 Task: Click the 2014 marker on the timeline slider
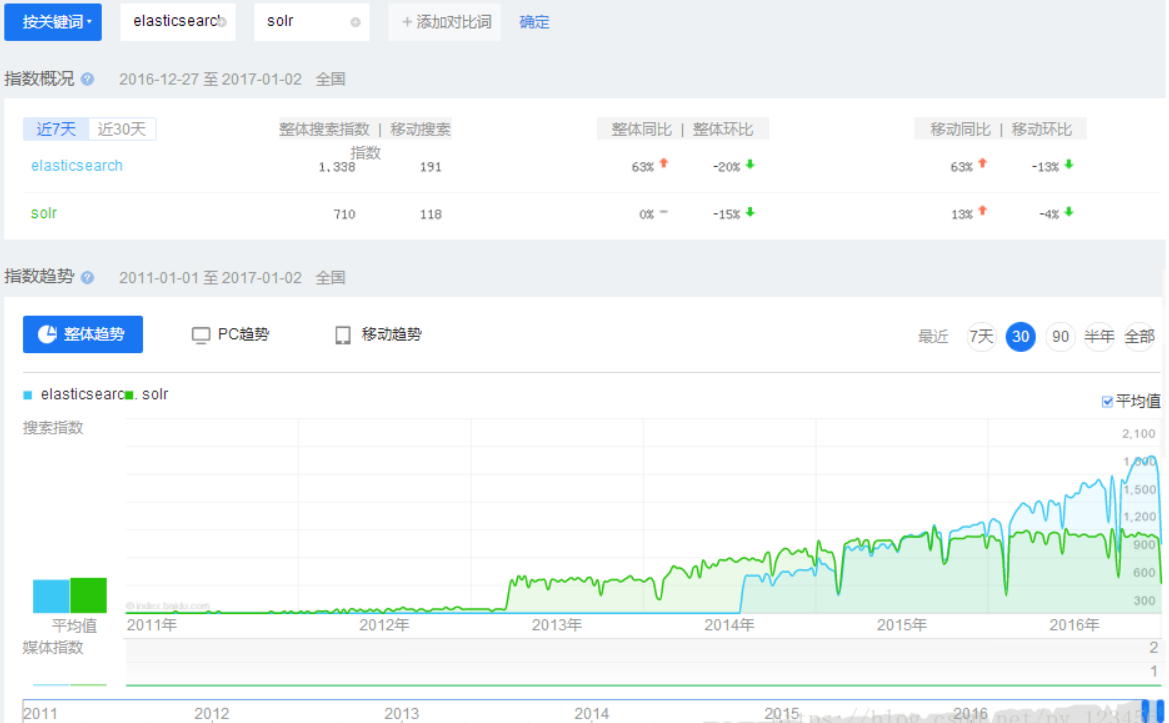tap(592, 713)
